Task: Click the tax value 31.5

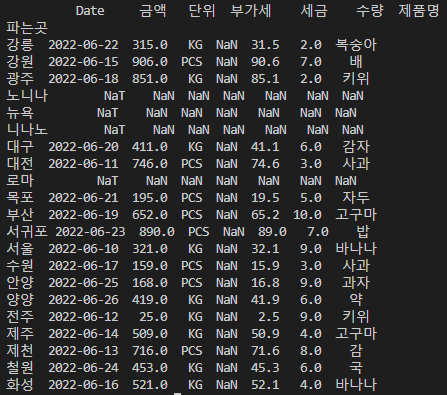Action: 265,45
